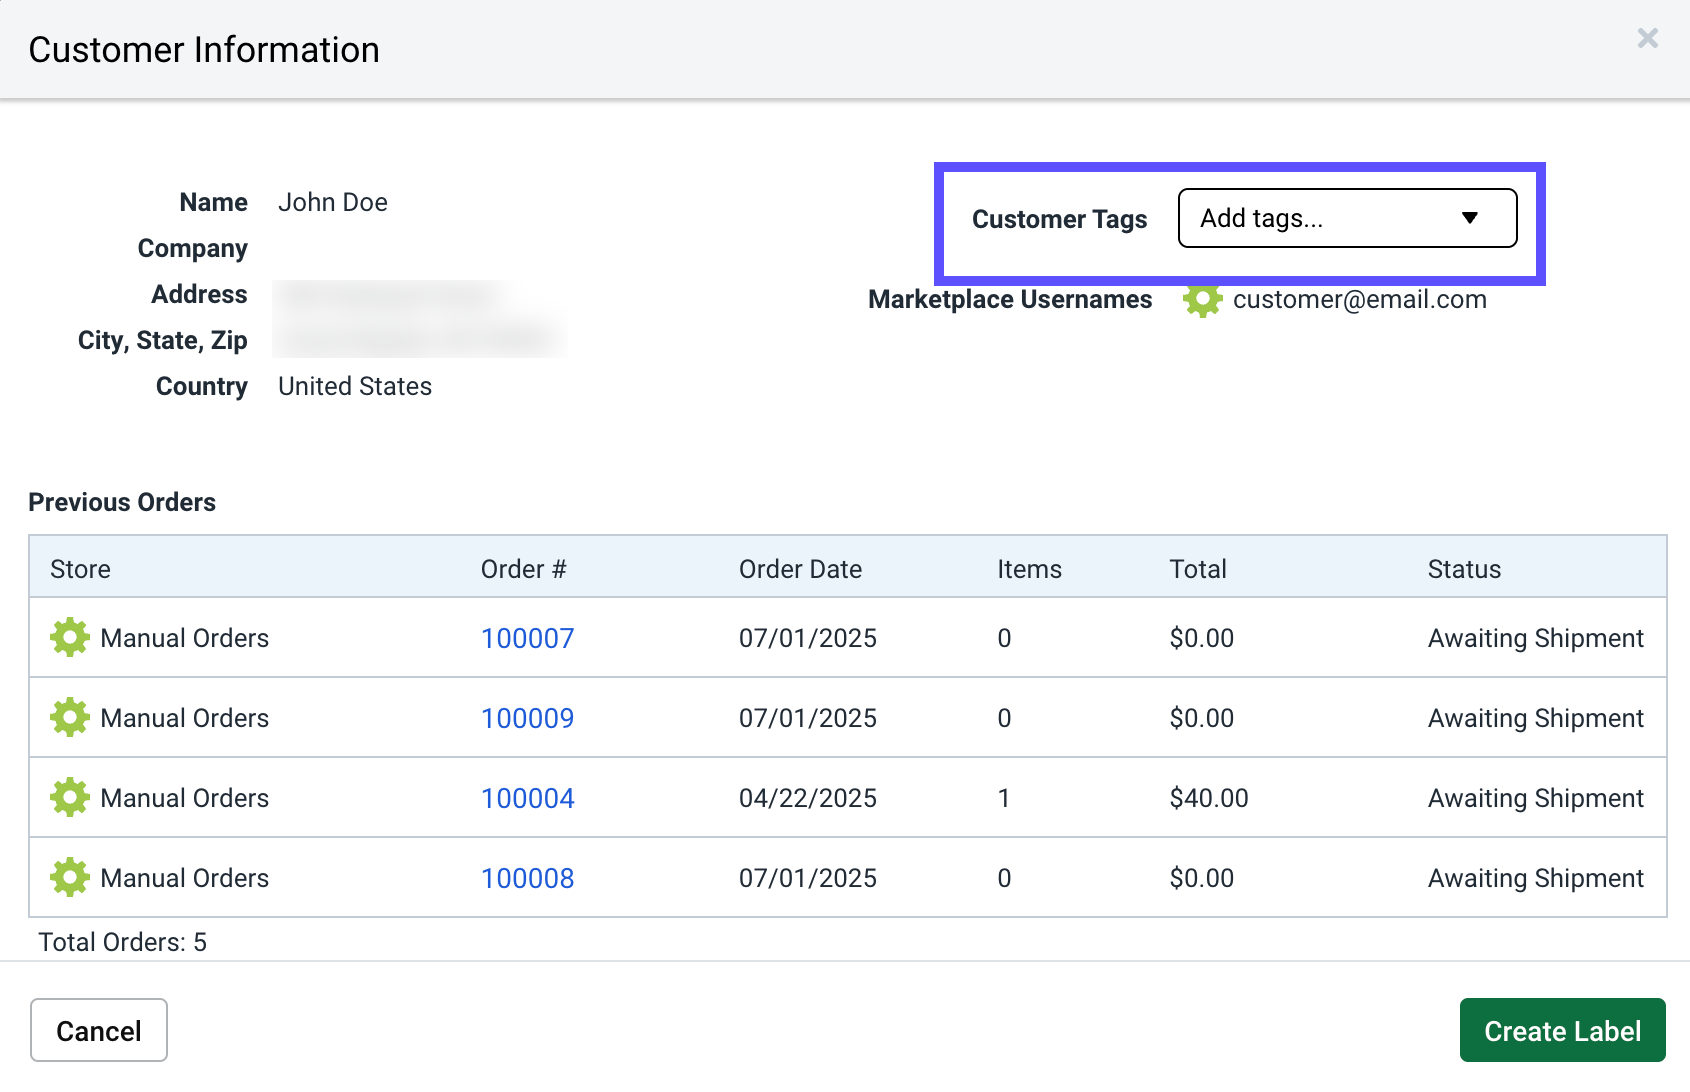This screenshot has width=1690, height=1092.
Task: Close the Customer Information dialog
Action: point(1647,38)
